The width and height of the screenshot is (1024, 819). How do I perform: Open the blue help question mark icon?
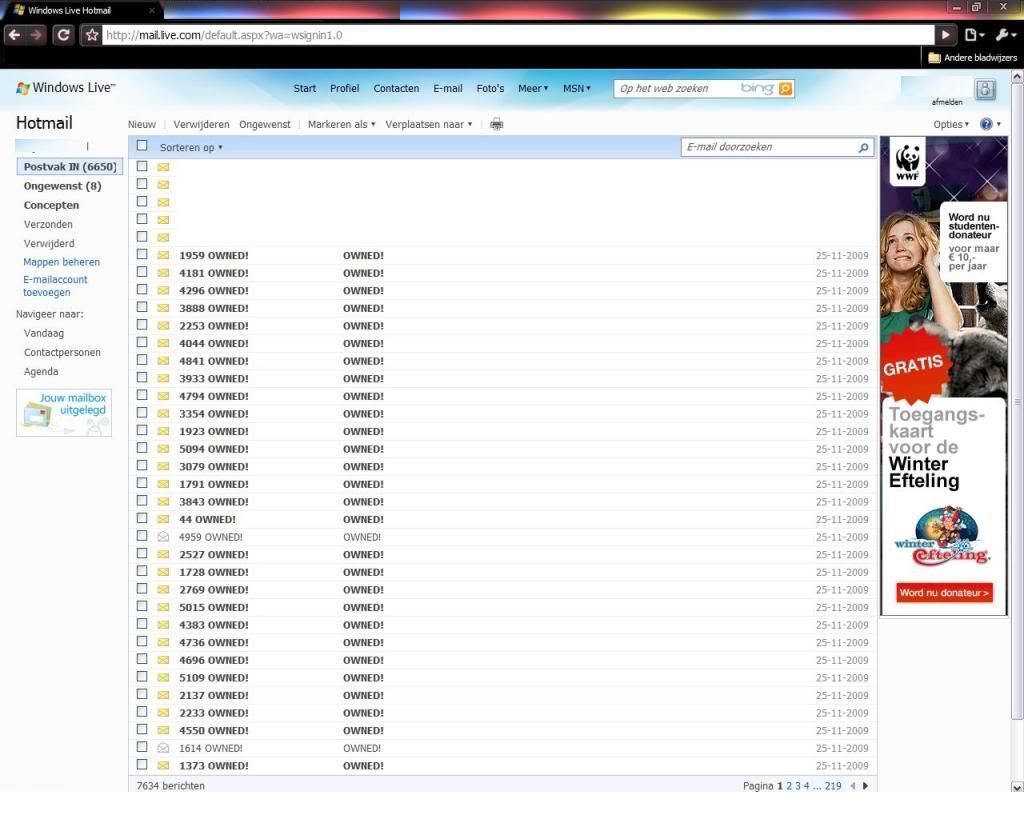tap(986, 124)
